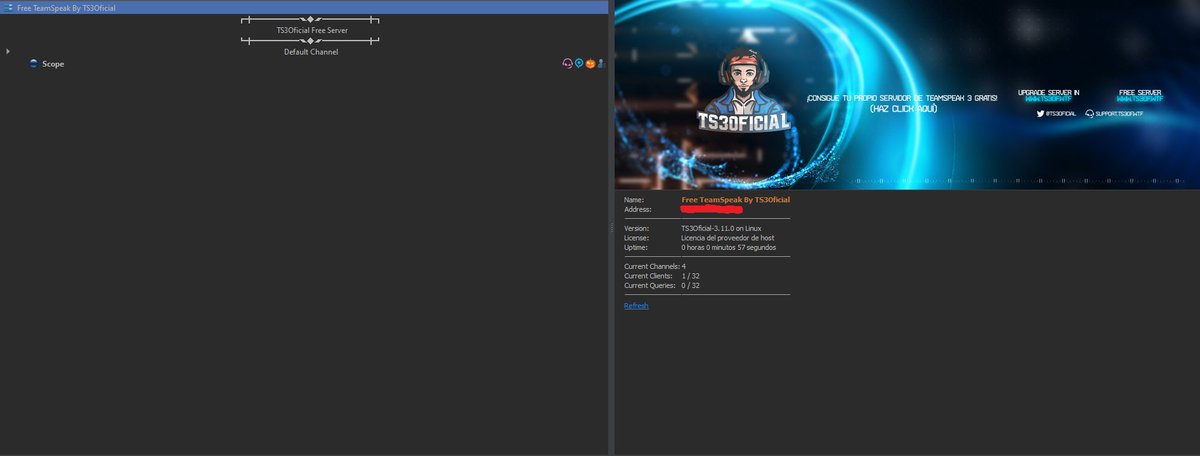Click the version text TS3Oficial-3.11.0 on Linux
1200x456 pixels.
pyautogui.click(x=721, y=228)
